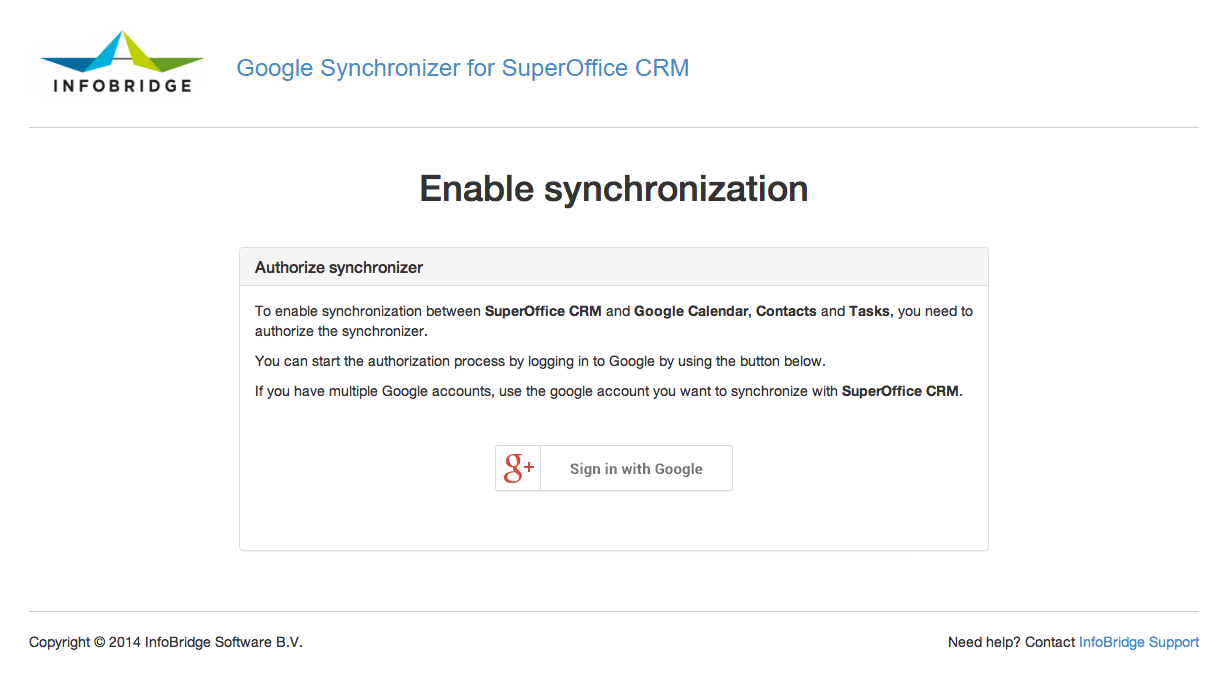1218x698 pixels.
Task: Click the InfoBridge logo
Action: (x=122, y=62)
